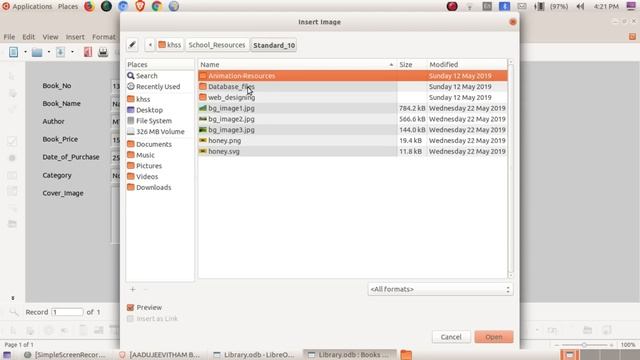This screenshot has height=360, width=640.
Task: Switch to Library.odb : Books taskbar window
Action: (349, 355)
